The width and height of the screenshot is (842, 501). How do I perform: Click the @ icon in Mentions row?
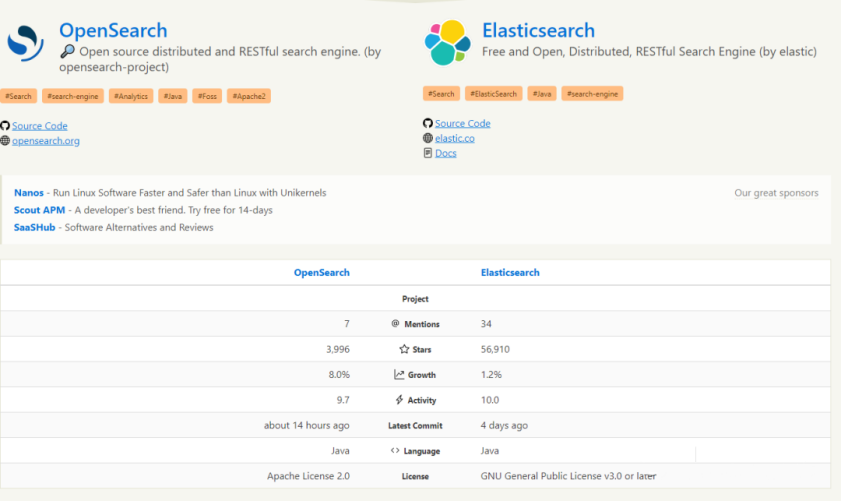pos(395,323)
